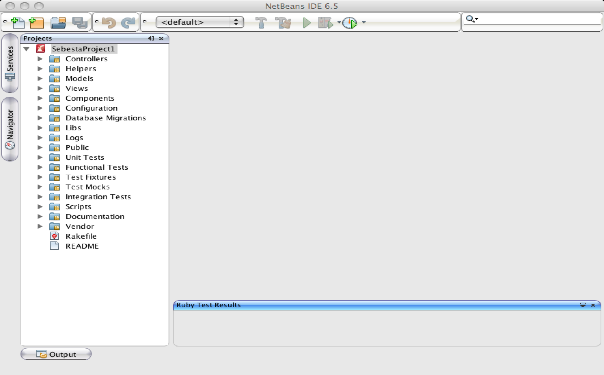
Task: Select the Functional Tests tree label
Action: pyautogui.click(x=97, y=167)
